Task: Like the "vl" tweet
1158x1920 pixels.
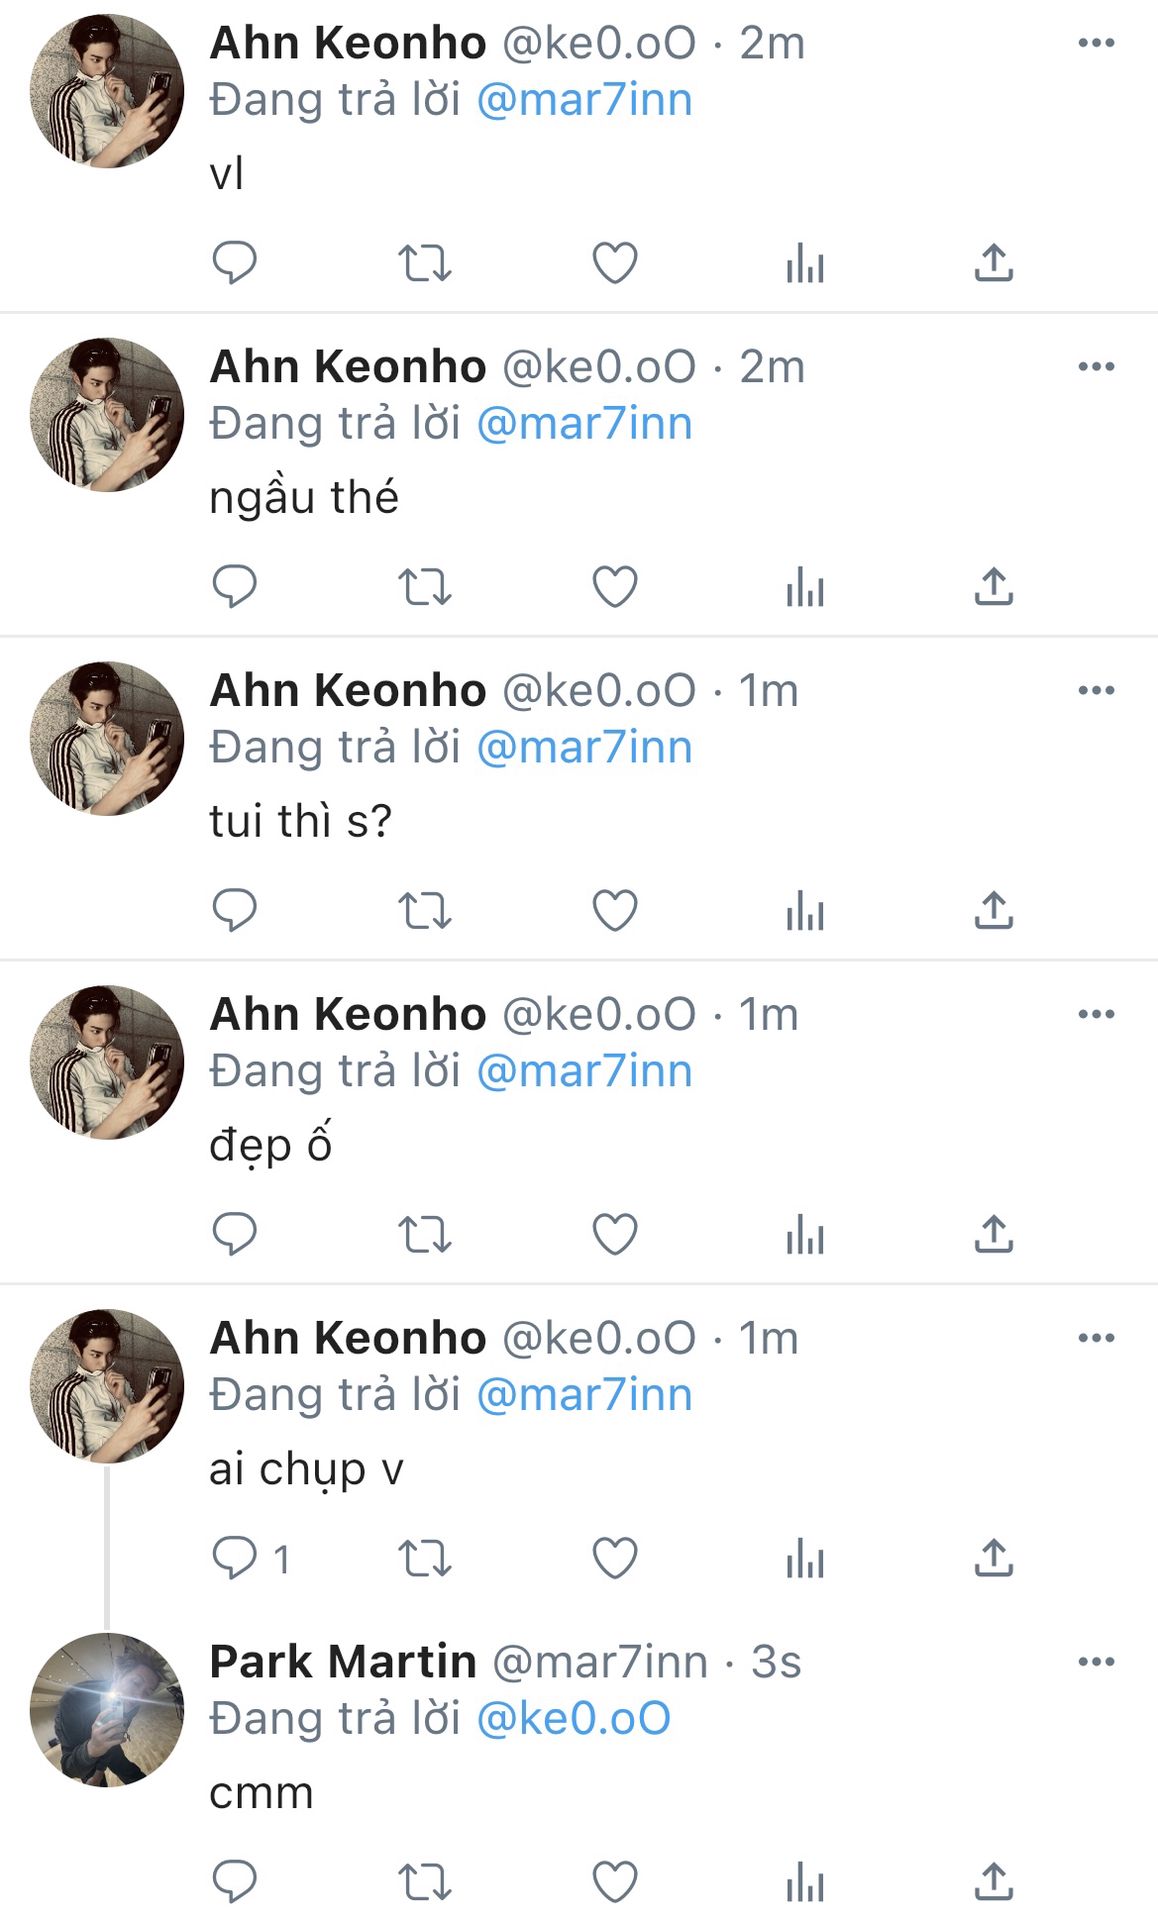Action: [615, 263]
